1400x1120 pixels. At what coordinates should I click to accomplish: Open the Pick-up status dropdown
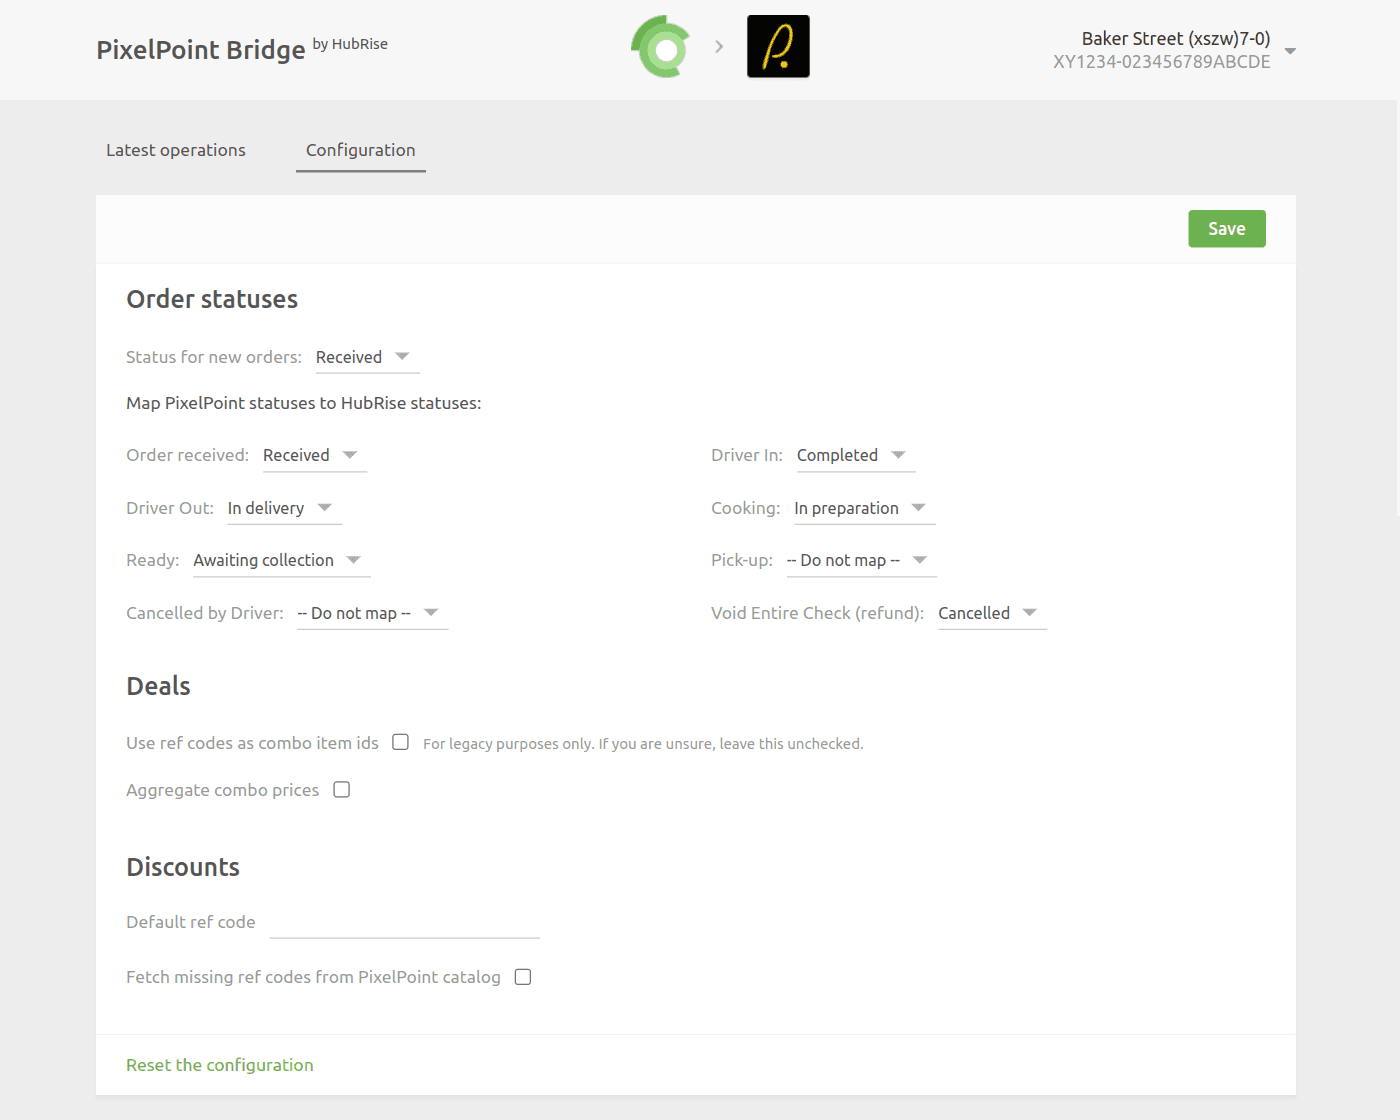tap(862, 560)
